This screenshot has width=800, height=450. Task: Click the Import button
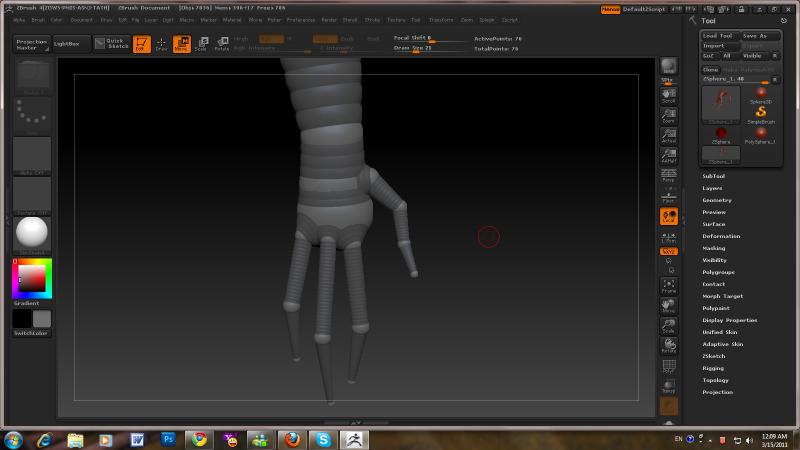pos(719,46)
